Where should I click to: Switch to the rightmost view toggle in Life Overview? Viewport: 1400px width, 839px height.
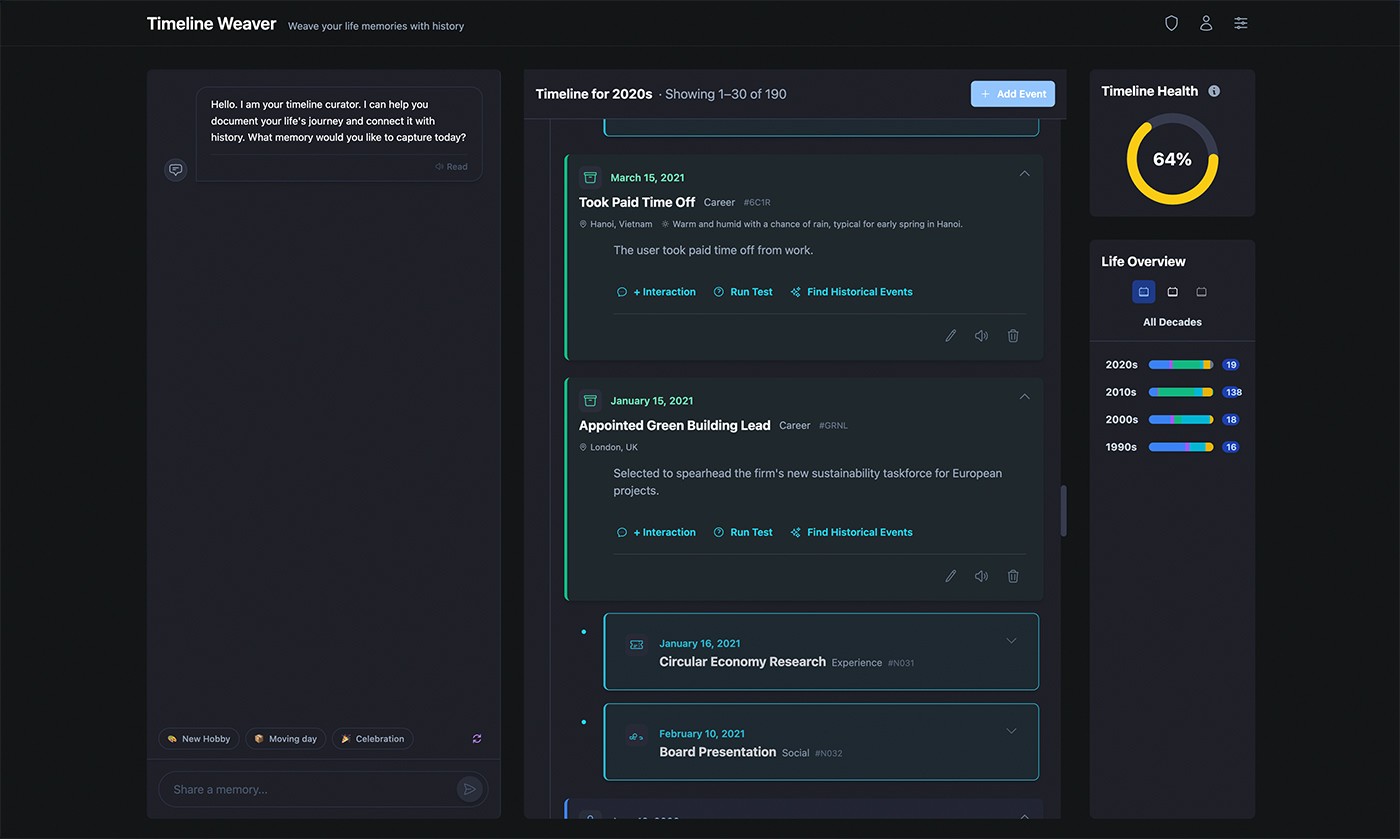coord(1201,291)
